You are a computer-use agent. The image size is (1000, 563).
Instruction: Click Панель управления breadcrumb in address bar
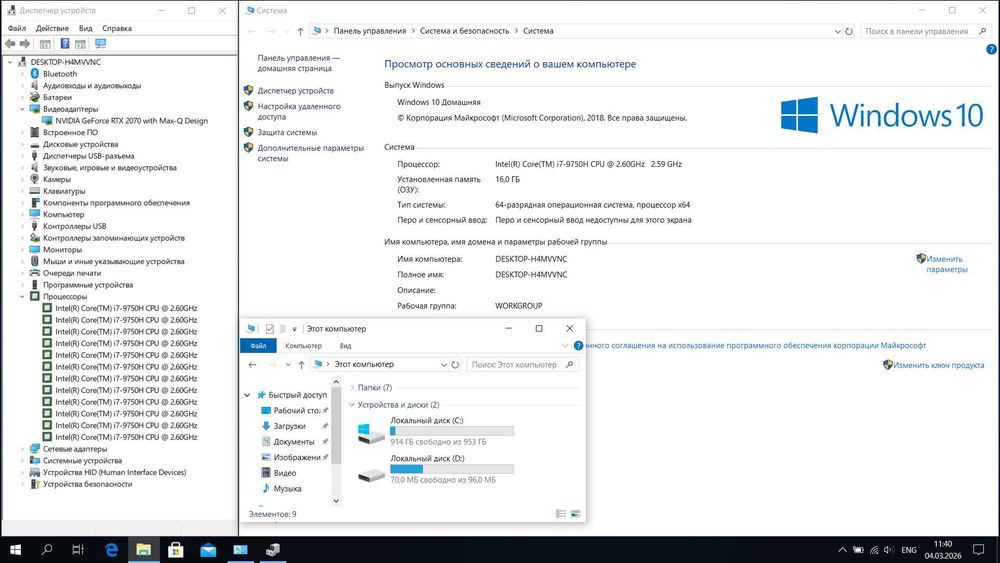[369, 31]
